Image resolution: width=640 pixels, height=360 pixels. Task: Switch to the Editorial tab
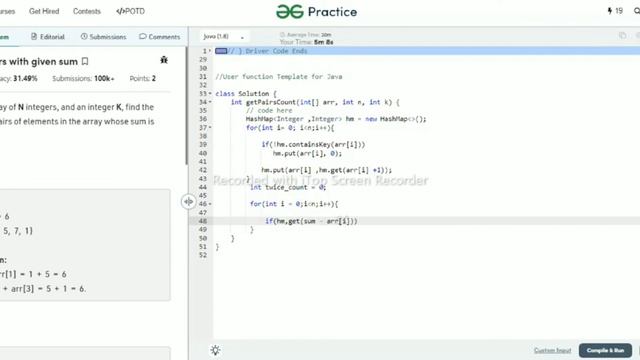coord(48,37)
